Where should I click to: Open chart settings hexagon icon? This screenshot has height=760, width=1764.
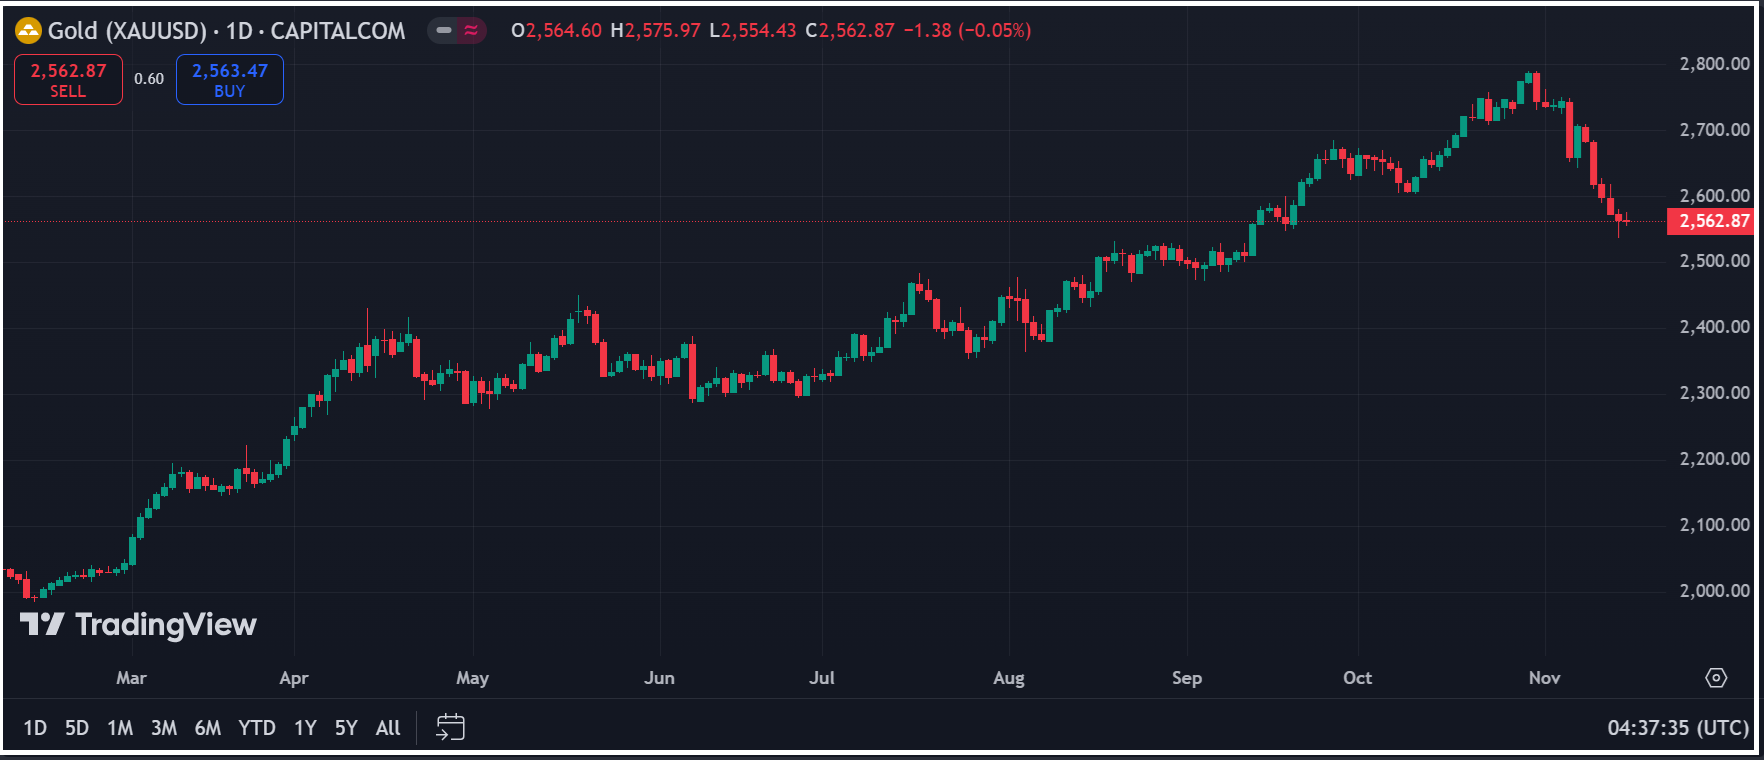[1716, 678]
